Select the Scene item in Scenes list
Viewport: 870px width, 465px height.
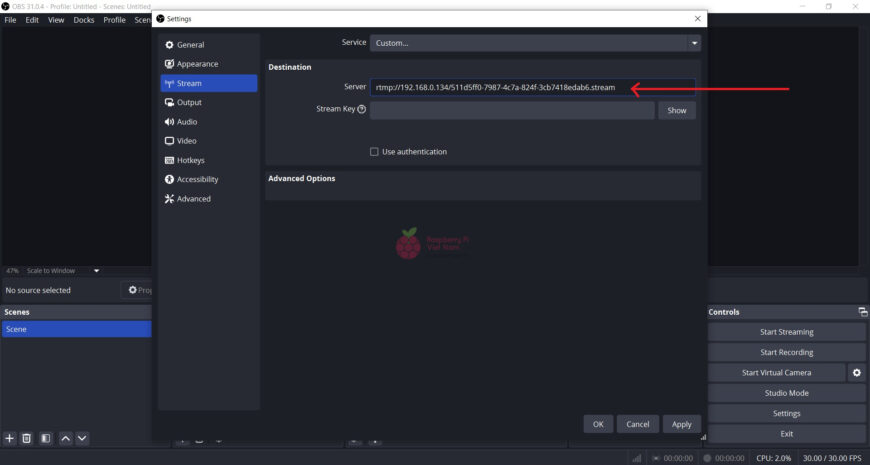[x=76, y=329]
